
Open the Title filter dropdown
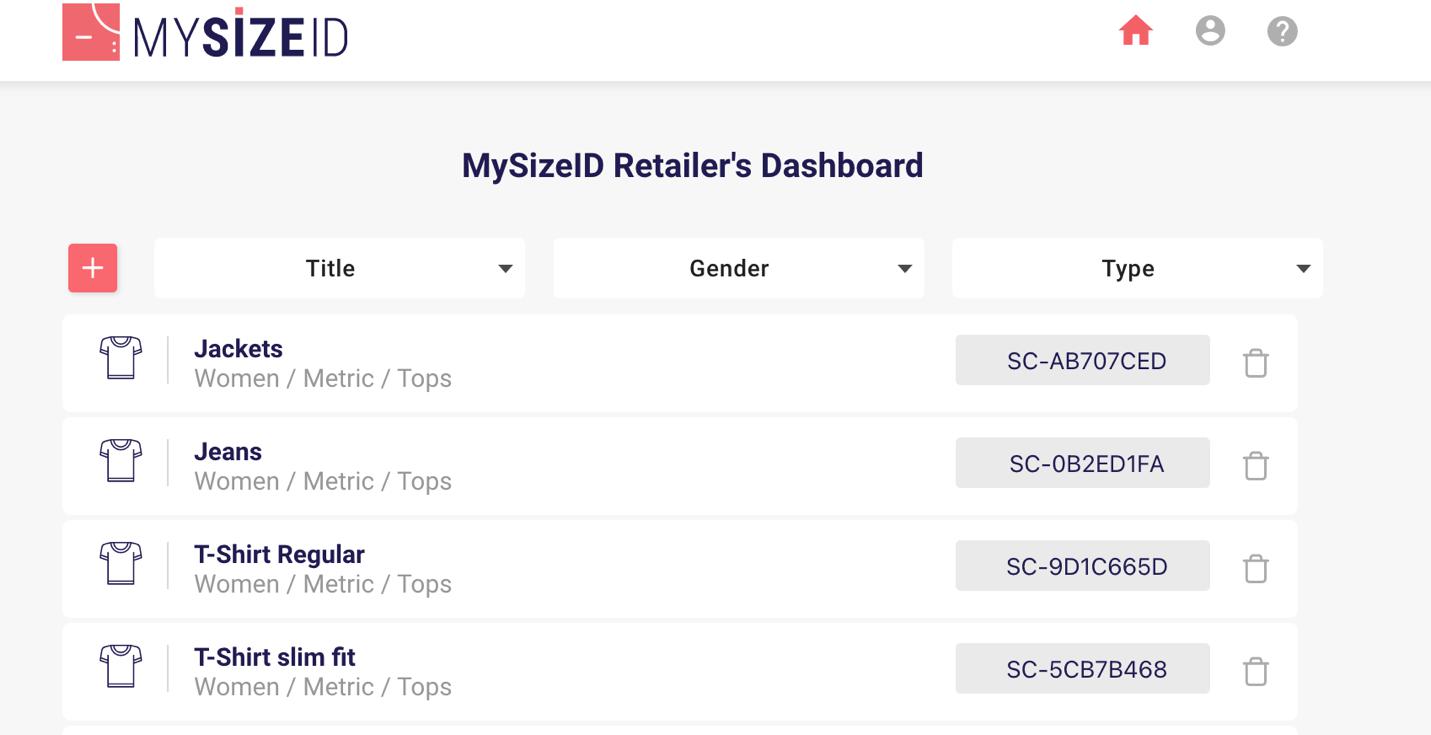(x=339, y=268)
